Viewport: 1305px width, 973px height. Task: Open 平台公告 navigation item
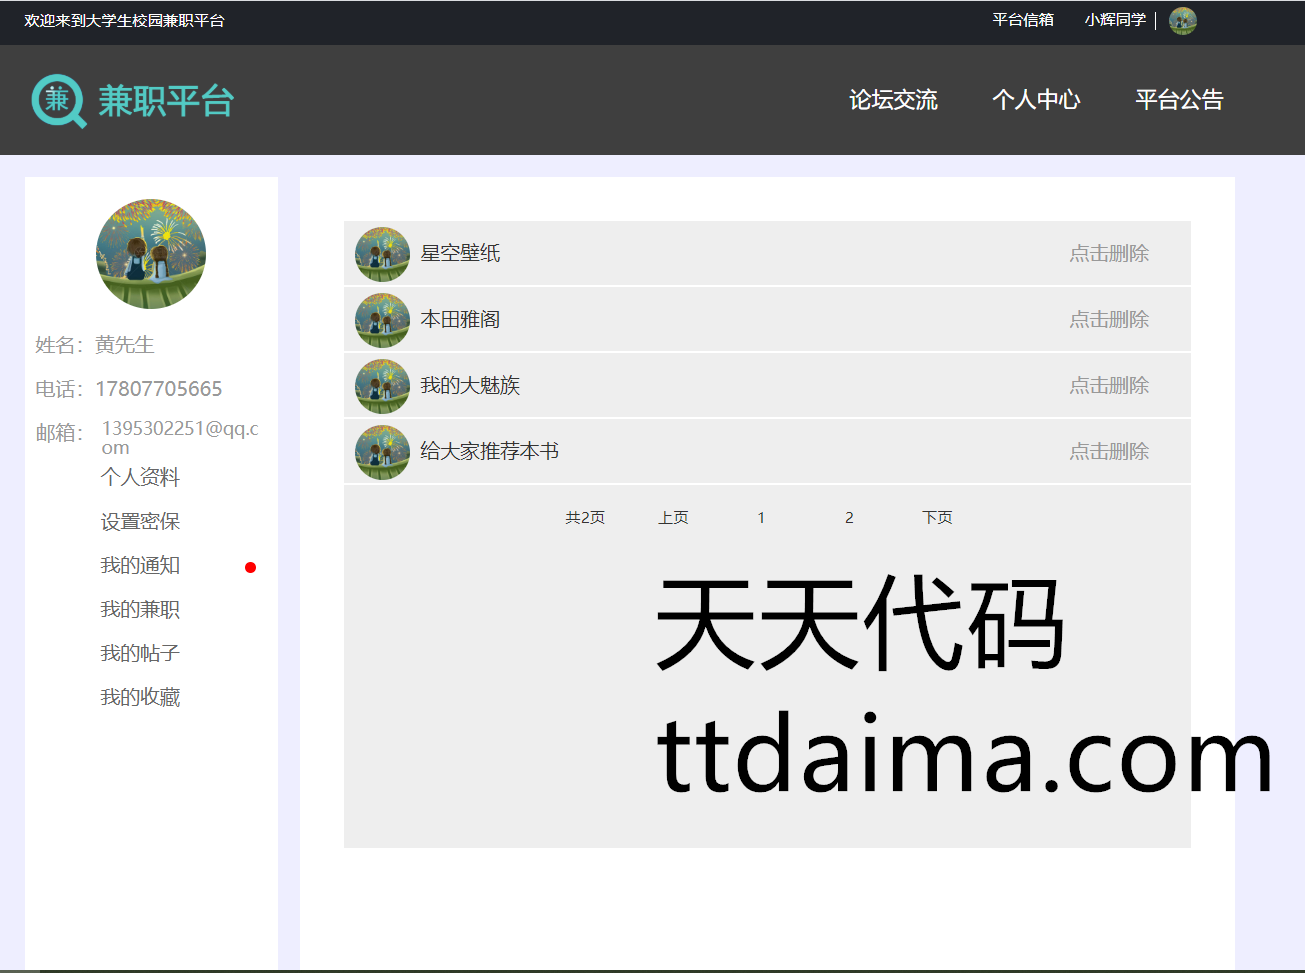[1179, 100]
